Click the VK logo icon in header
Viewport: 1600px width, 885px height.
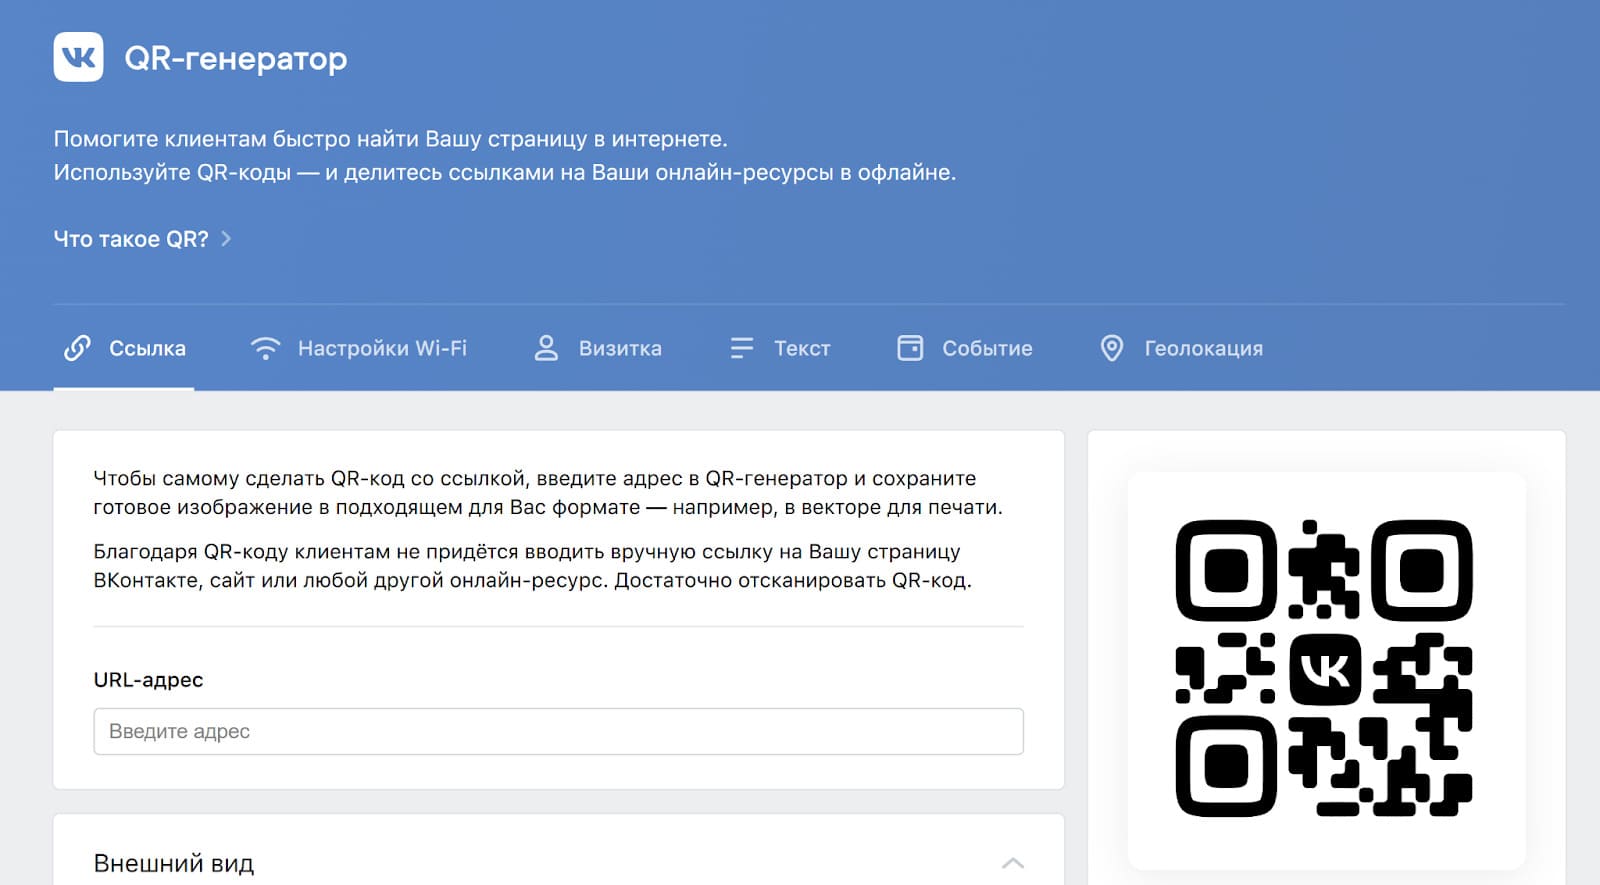78,57
